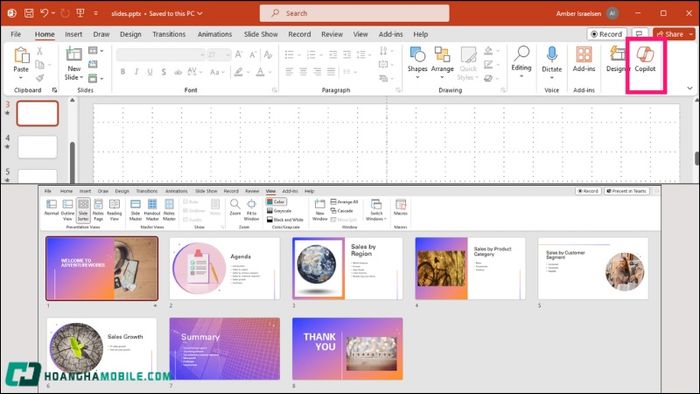This screenshot has width=700, height=394.
Task: Open the Arrange objects menu
Action: tap(442, 62)
